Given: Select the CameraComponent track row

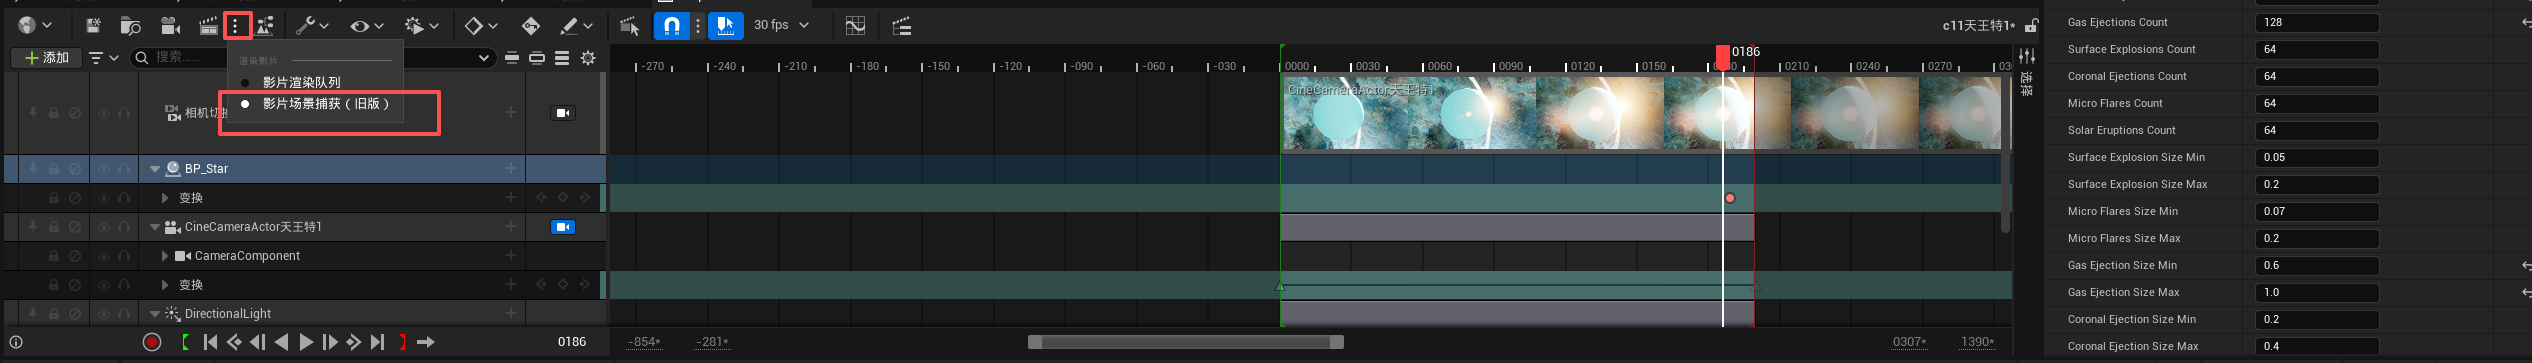Looking at the screenshot, I should click(305, 256).
